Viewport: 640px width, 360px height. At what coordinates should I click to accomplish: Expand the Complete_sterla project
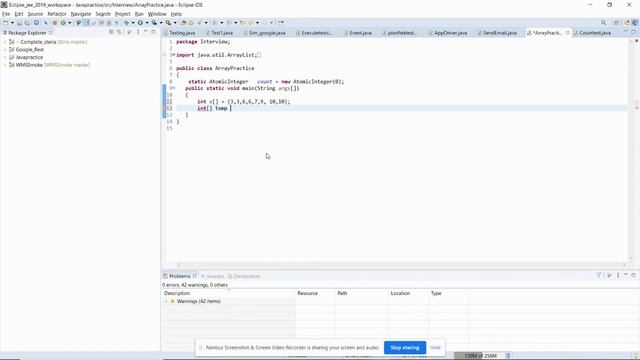[5, 42]
